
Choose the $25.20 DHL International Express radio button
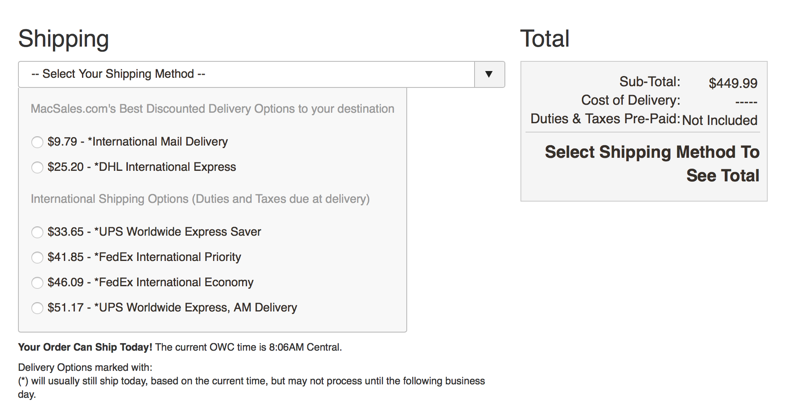[x=38, y=167]
